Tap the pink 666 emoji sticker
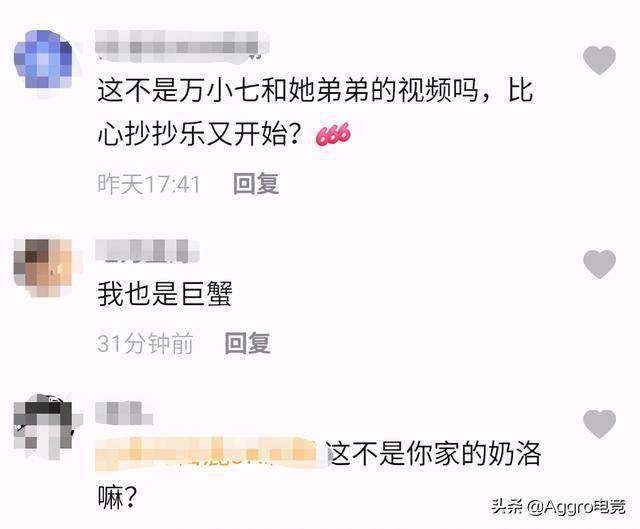This screenshot has width=640, height=529. 333,135
